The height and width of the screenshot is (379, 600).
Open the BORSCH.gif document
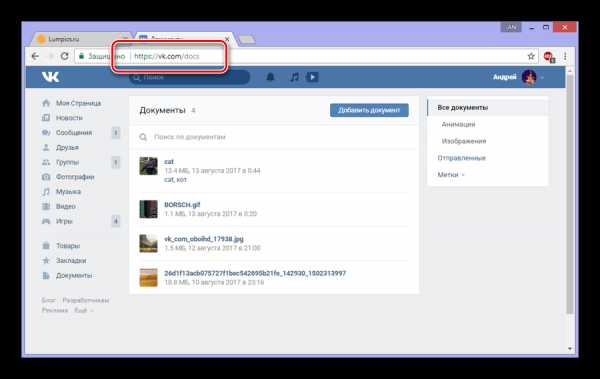click(182, 205)
